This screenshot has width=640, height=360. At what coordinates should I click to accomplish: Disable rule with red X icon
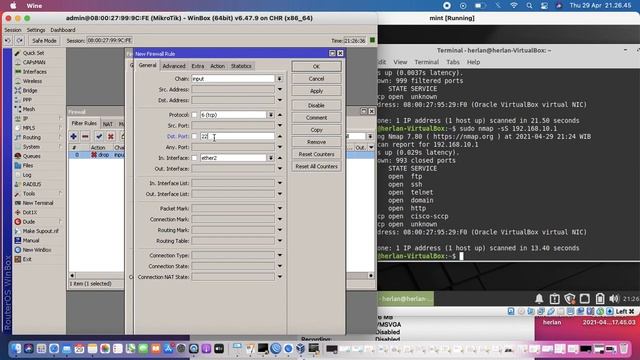pos(111,137)
